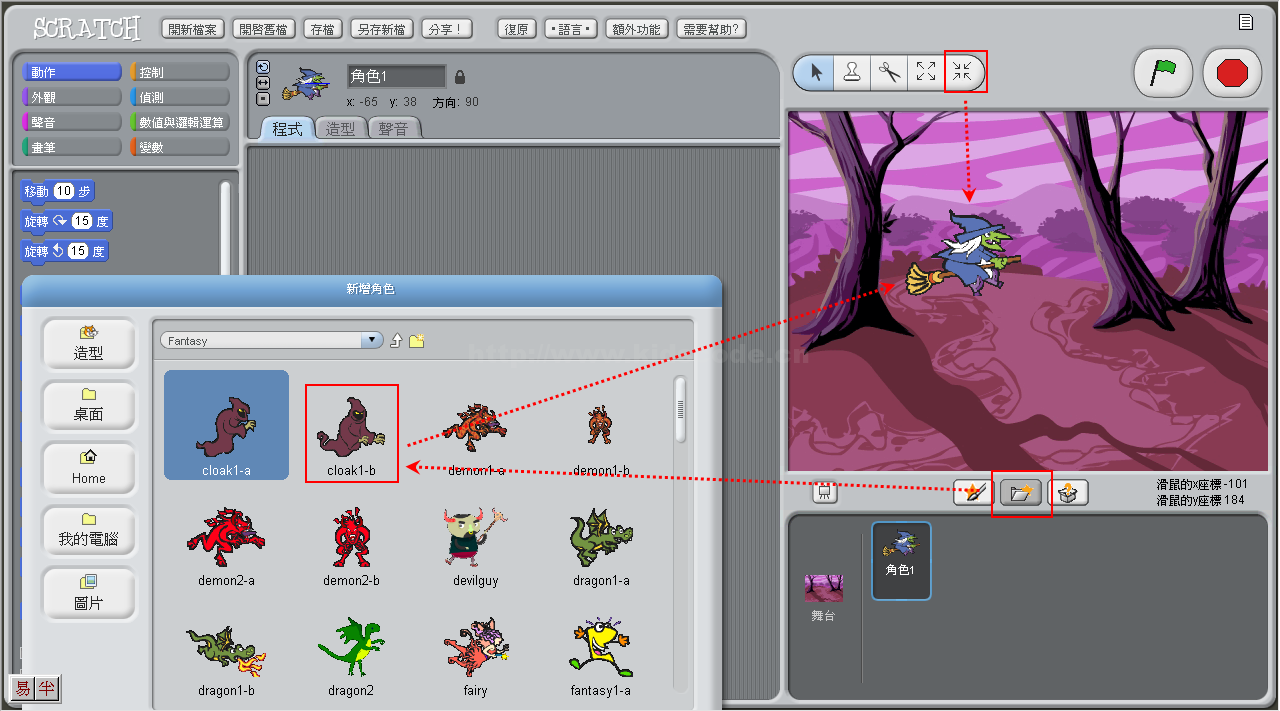Switch to the 聲音 sounds tab
This screenshot has height=711, width=1280.
tap(394, 129)
